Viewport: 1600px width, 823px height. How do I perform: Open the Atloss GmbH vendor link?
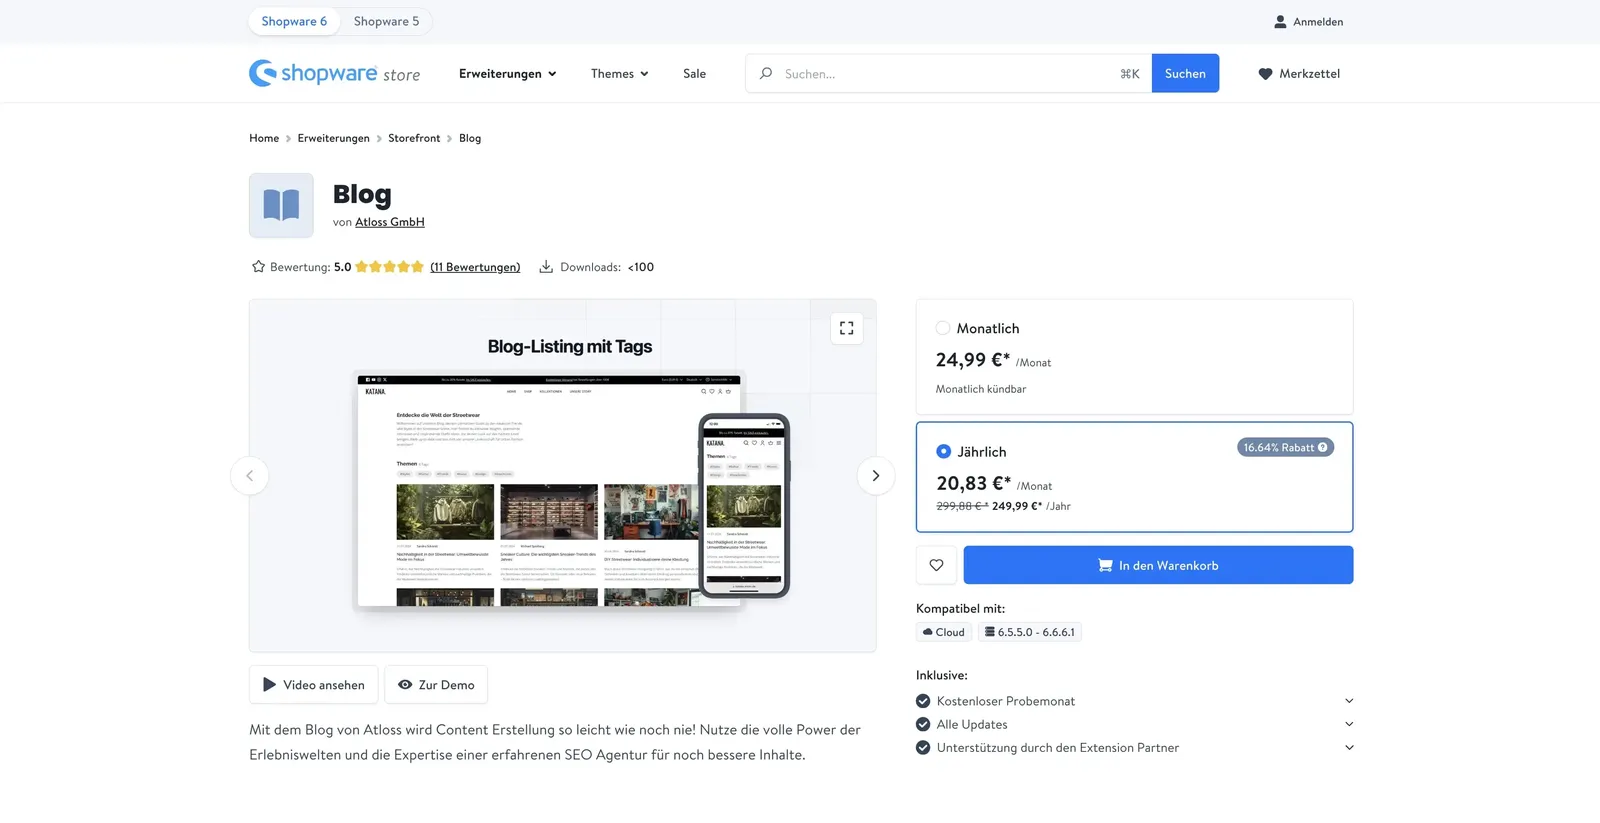(390, 222)
